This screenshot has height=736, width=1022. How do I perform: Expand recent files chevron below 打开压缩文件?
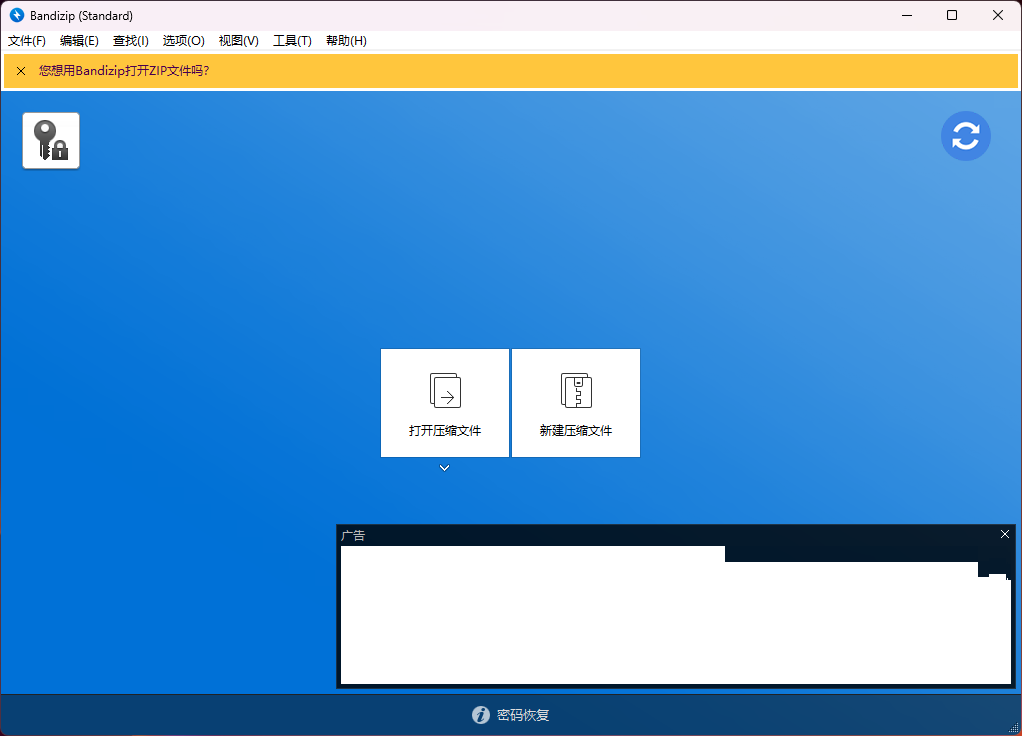(445, 468)
